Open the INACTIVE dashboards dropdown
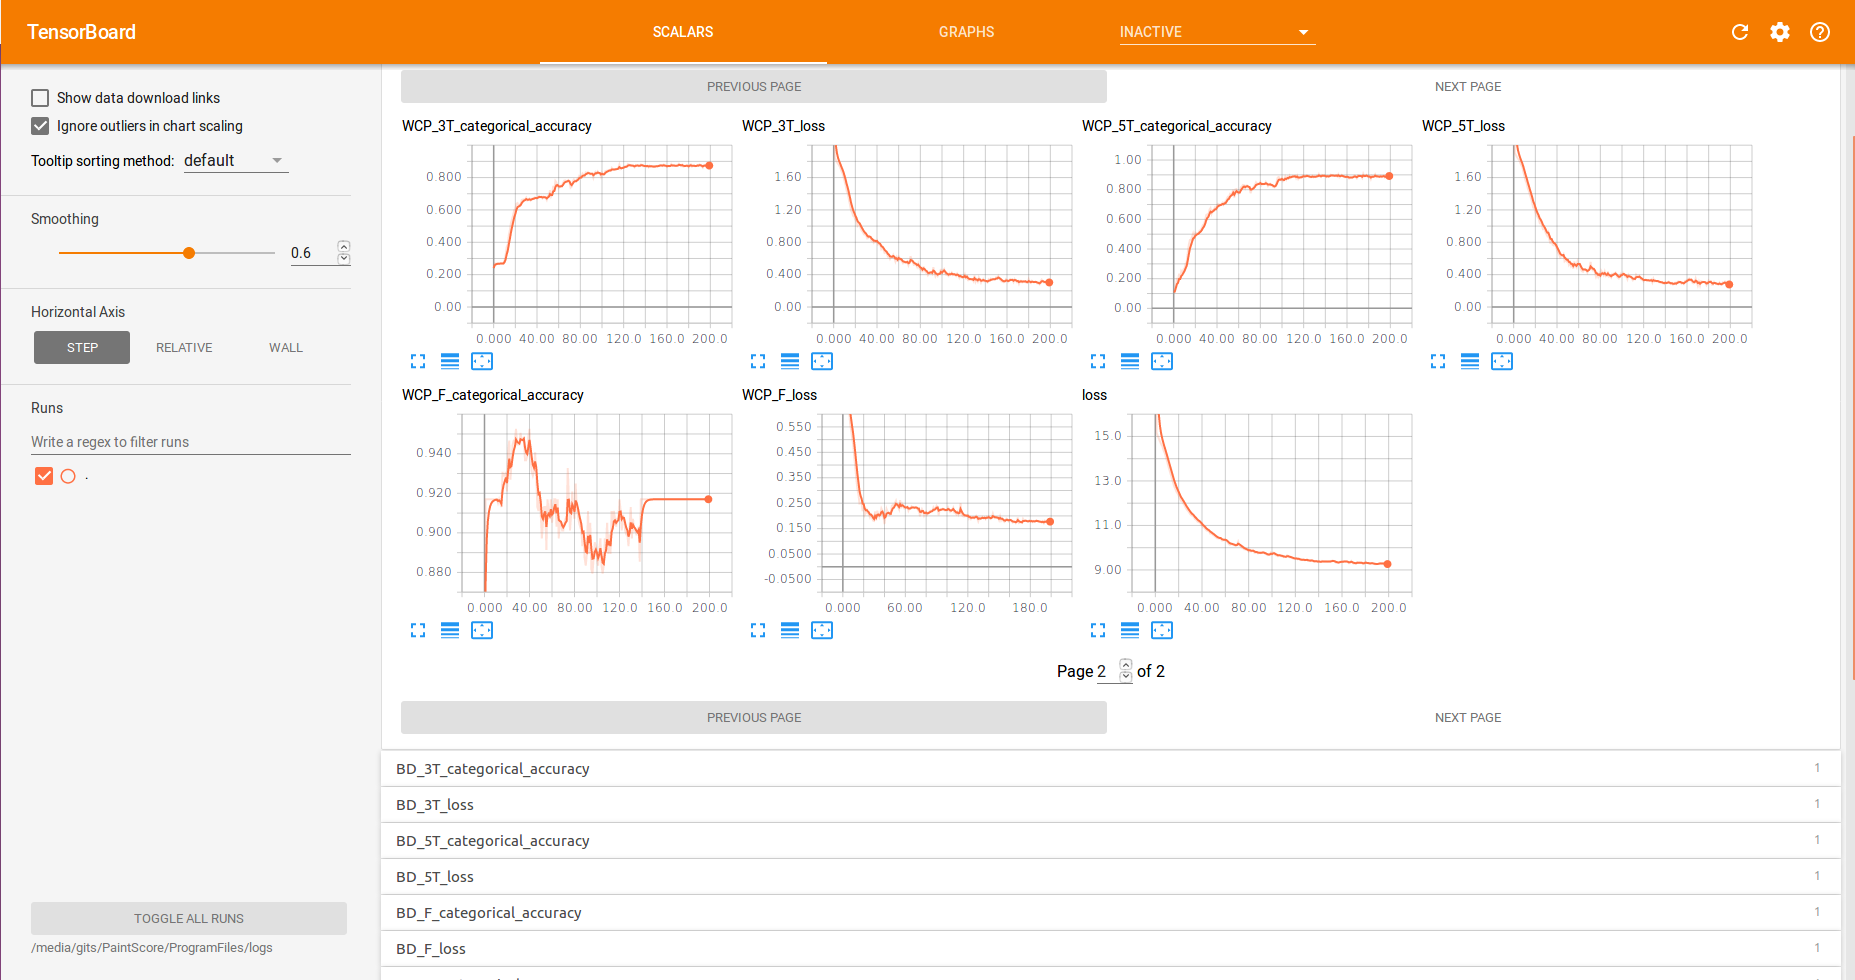This screenshot has width=1855, height=980. 1216,32
